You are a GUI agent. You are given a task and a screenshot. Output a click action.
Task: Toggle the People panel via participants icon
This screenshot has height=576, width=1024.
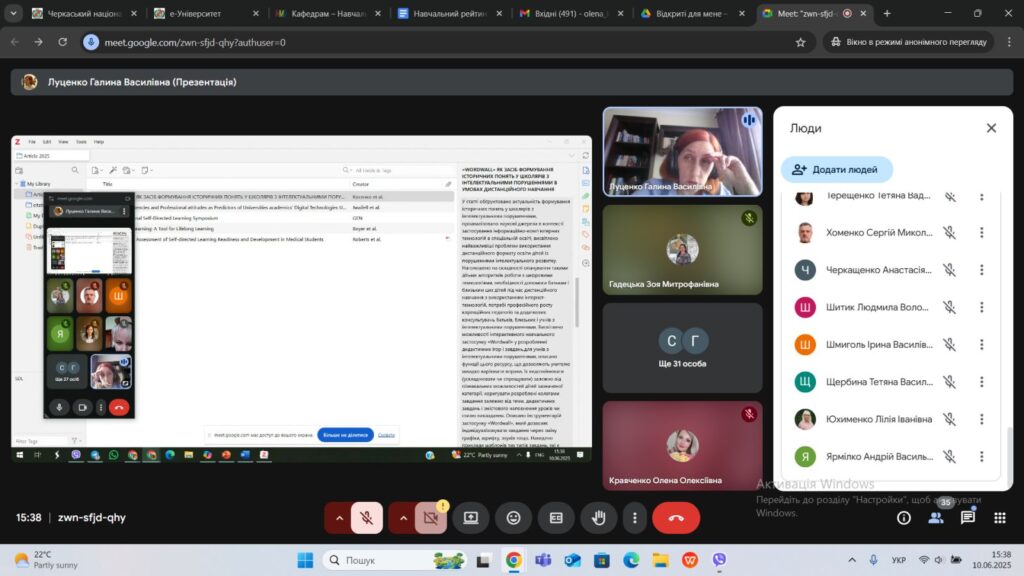pyautogui.click(x=936, y=518)
